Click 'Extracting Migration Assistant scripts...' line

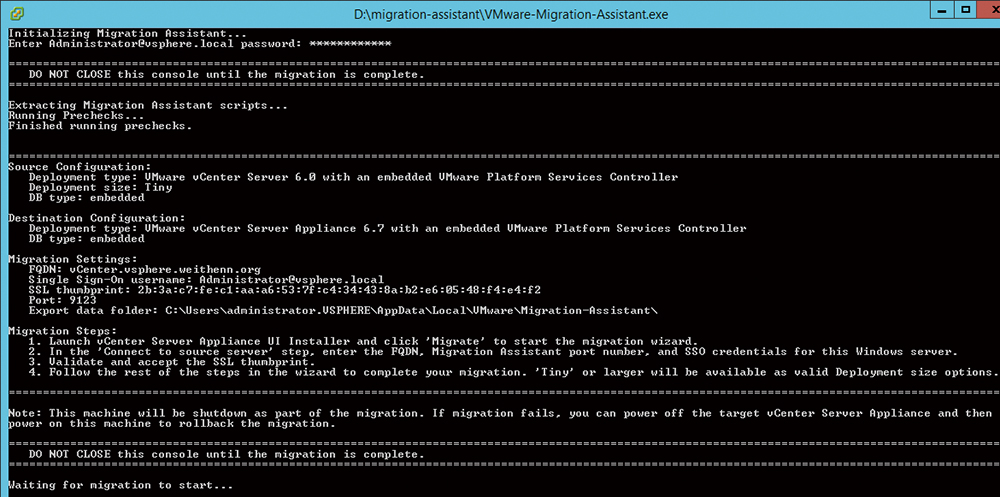pos(148,105)
